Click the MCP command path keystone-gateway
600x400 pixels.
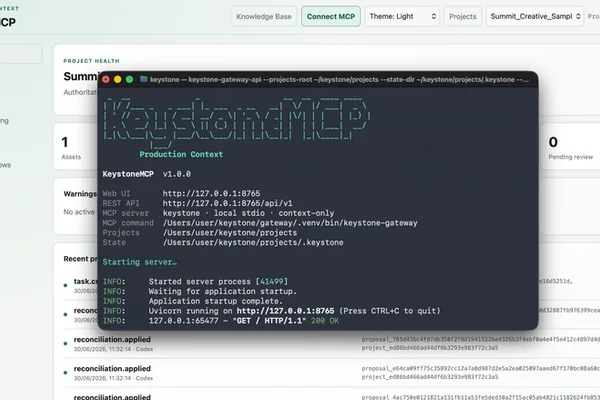pos(290,223)
